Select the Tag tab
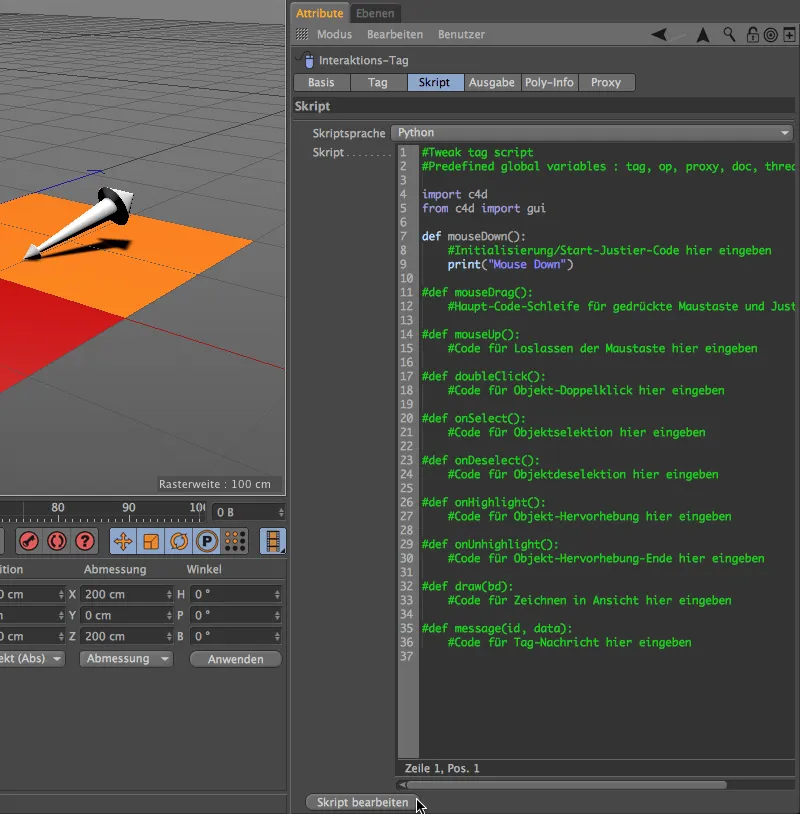 (x=378, y=82)
